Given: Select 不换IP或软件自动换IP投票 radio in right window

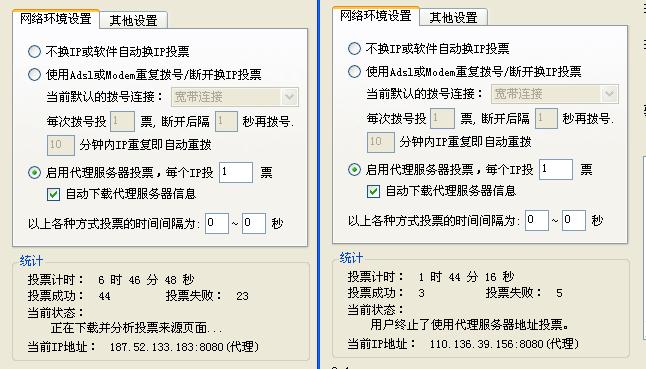Looking at the screenshot, I should coord(354,49).
